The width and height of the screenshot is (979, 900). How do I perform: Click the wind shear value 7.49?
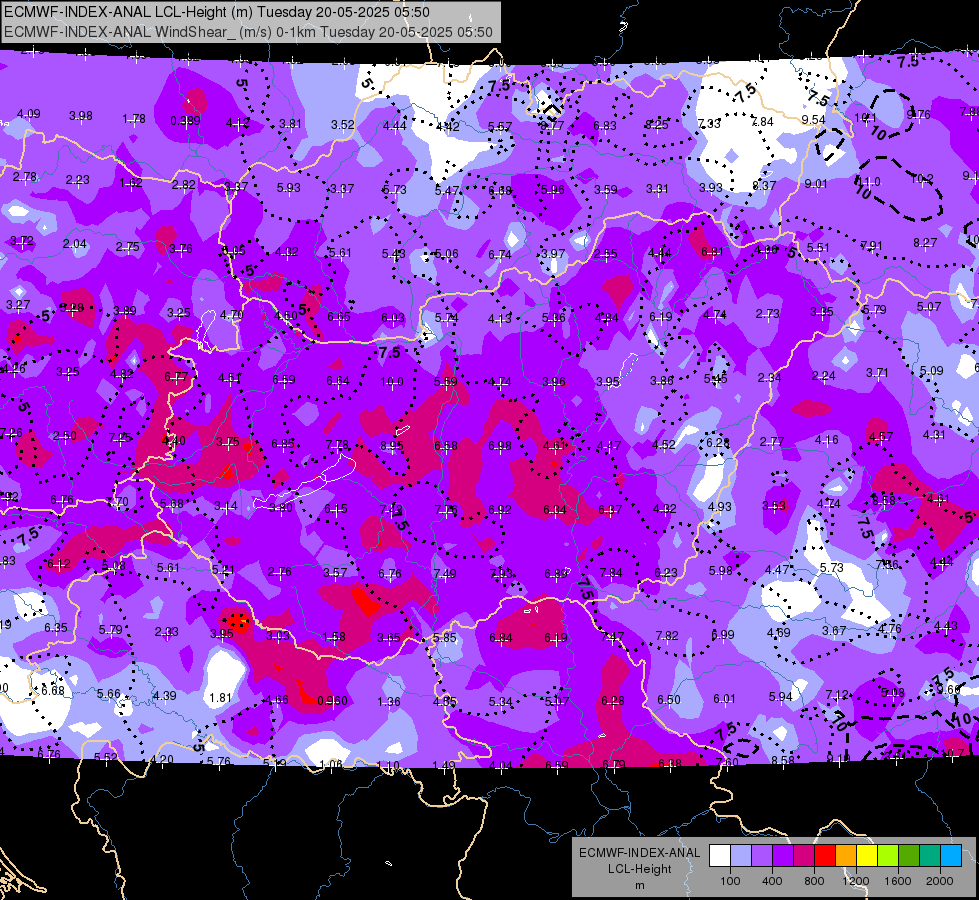point(445,573)
